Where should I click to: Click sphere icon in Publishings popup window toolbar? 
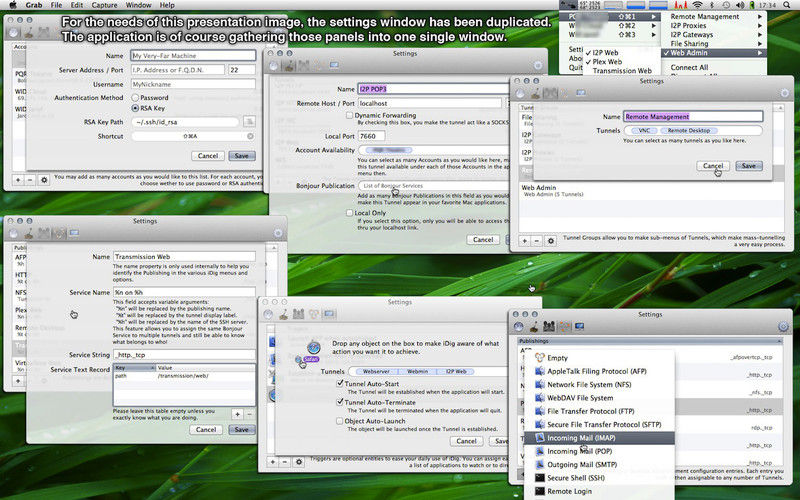(518, 327)
